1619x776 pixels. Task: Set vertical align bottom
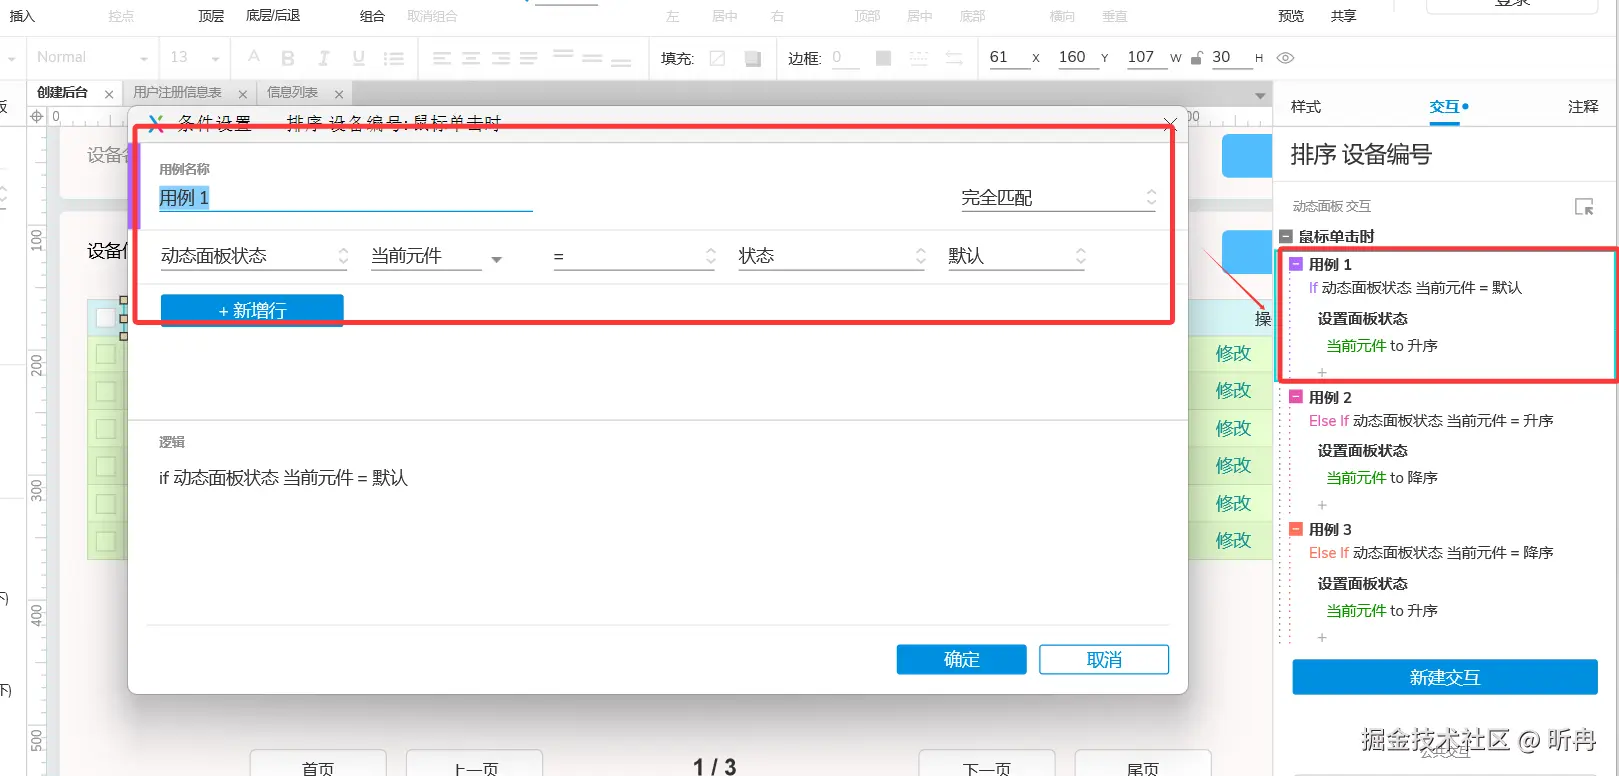[621, 62]
